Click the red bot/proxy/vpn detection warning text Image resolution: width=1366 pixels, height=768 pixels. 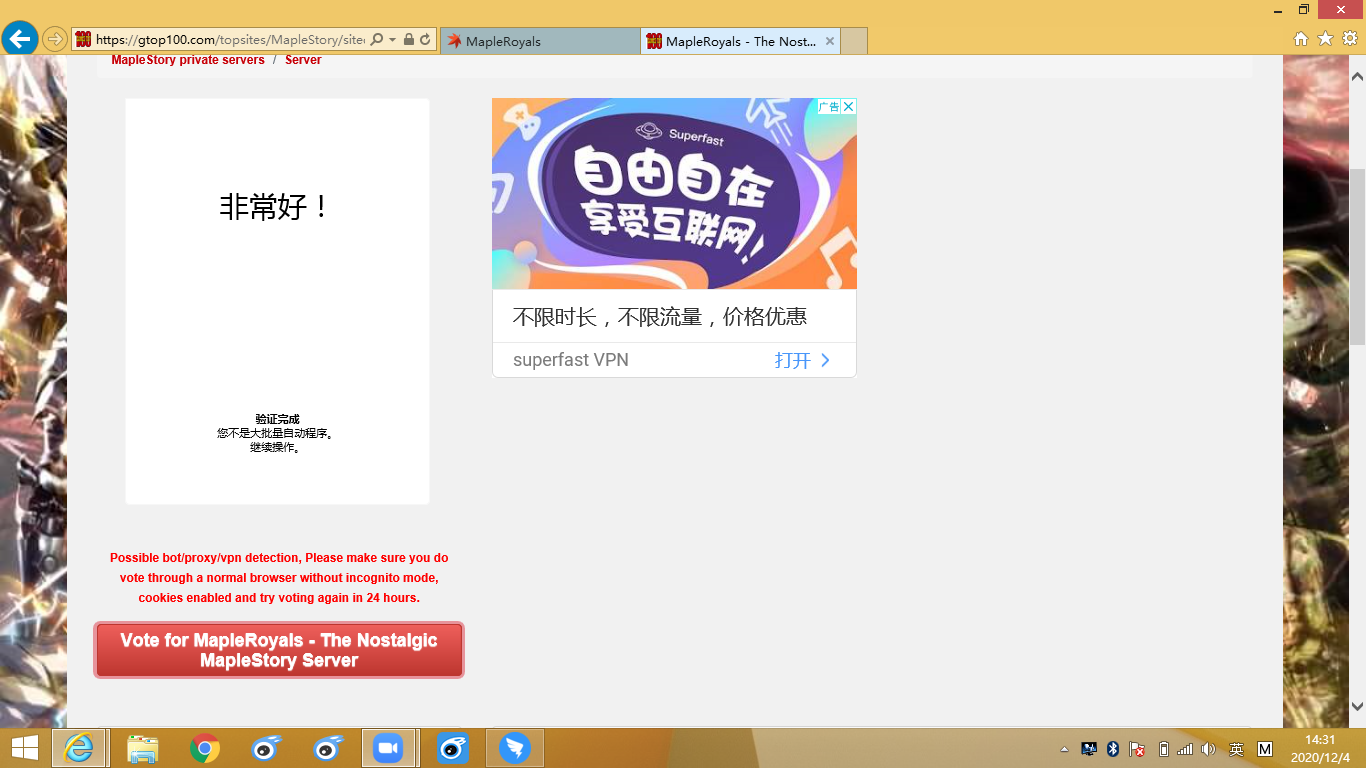[x=279, y=578]
